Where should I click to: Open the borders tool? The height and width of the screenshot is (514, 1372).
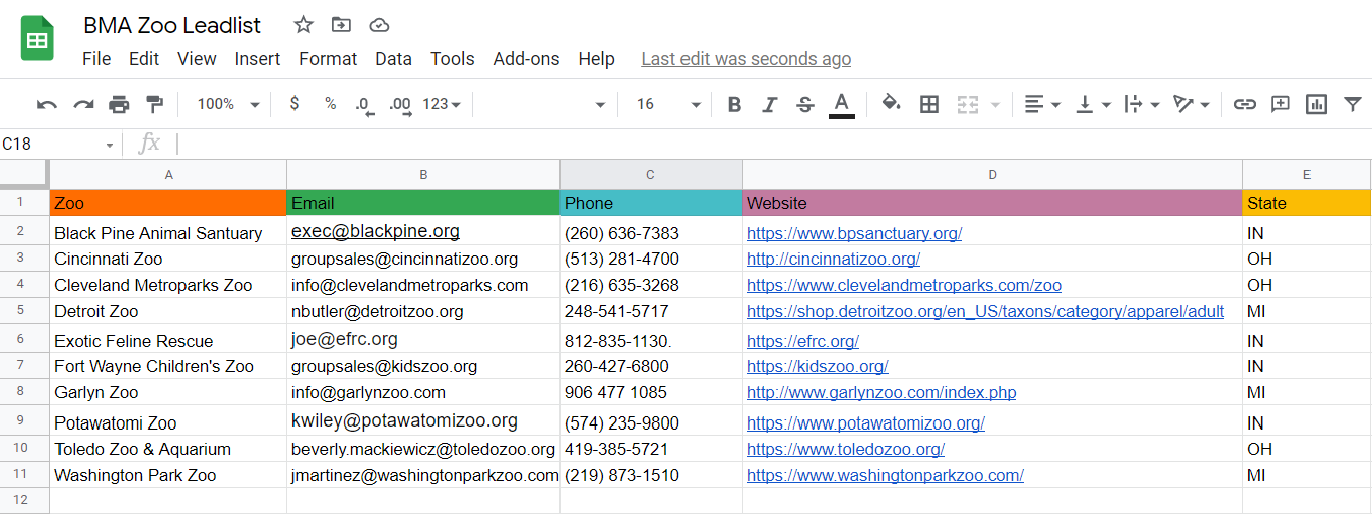(929, 104)
